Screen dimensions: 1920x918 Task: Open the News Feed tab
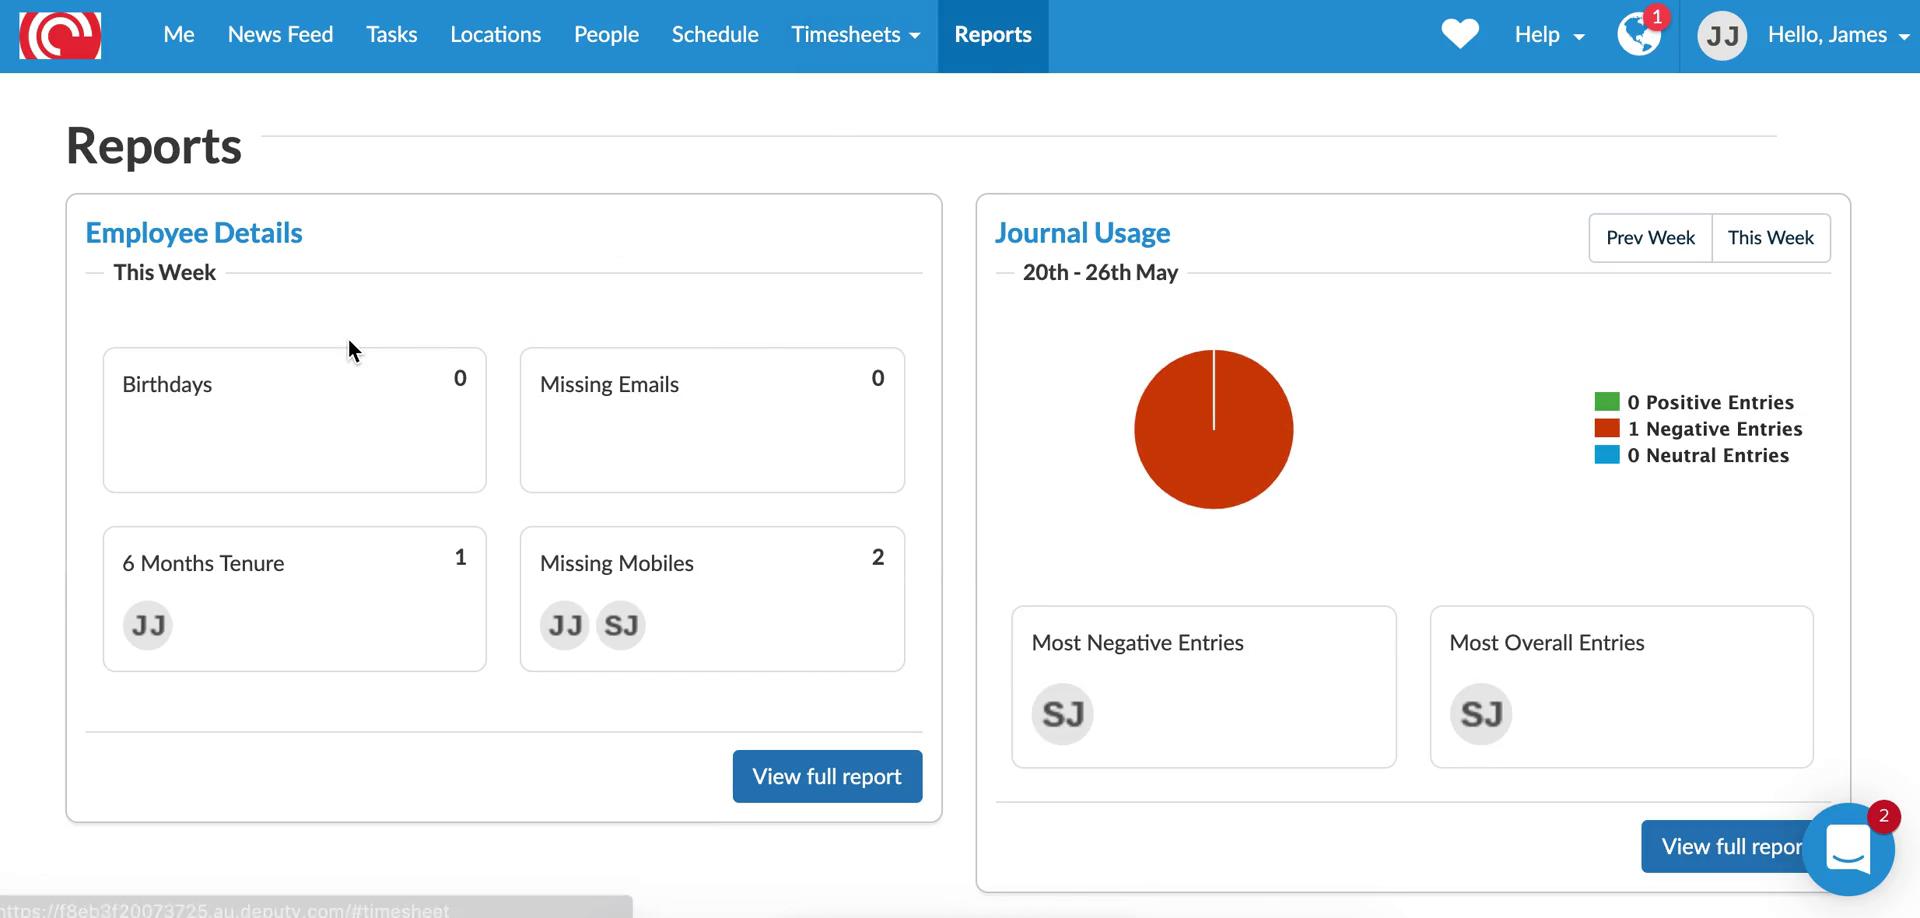[280, 35]
